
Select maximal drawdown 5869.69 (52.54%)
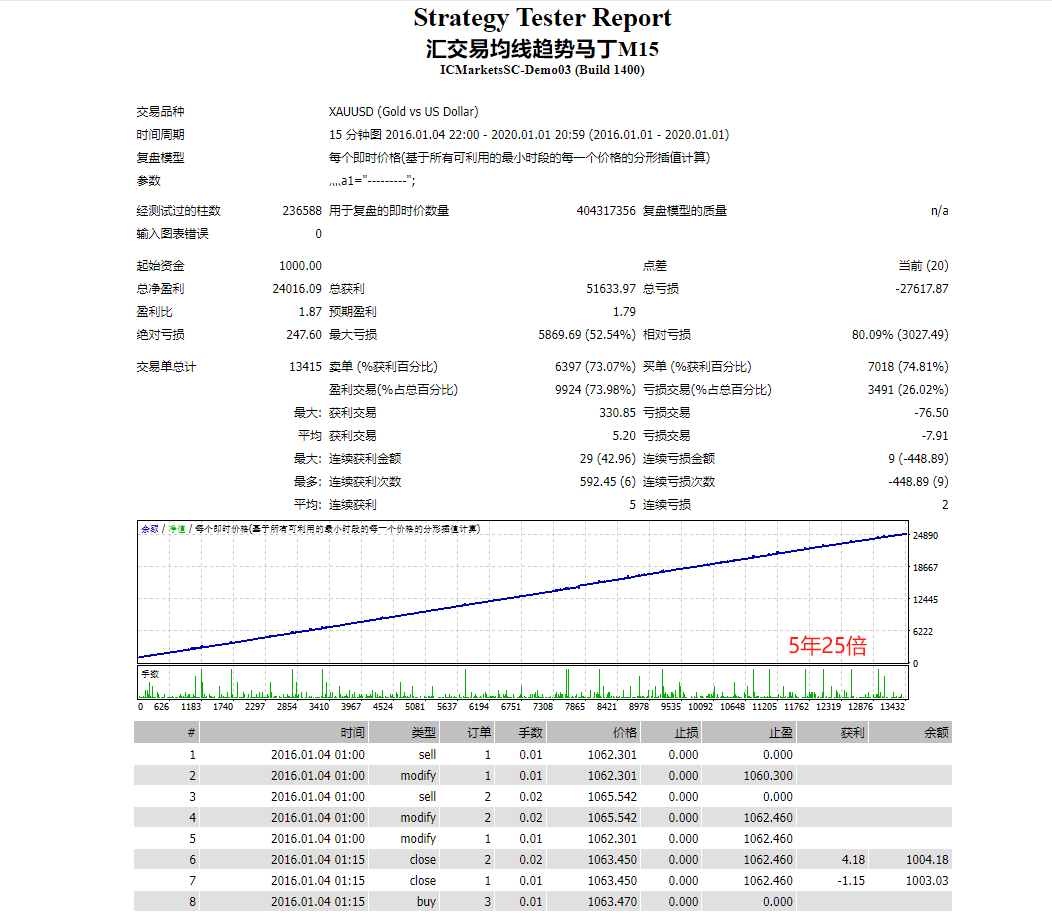587,335
